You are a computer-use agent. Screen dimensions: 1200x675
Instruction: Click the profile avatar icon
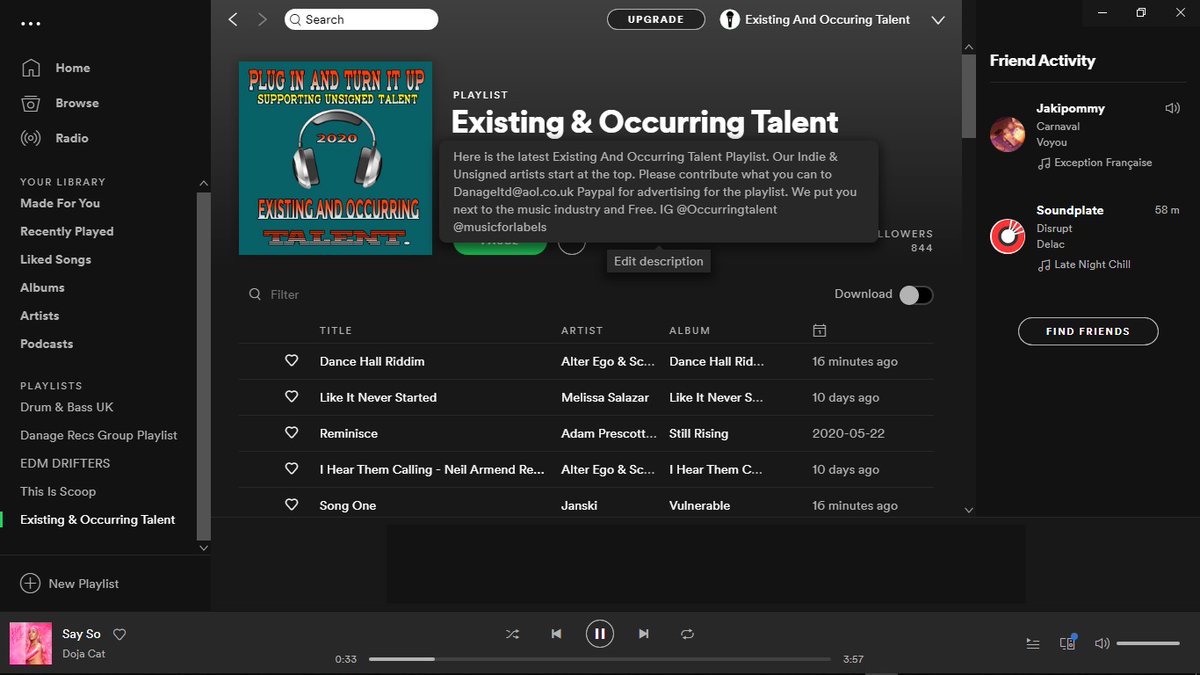730,19
